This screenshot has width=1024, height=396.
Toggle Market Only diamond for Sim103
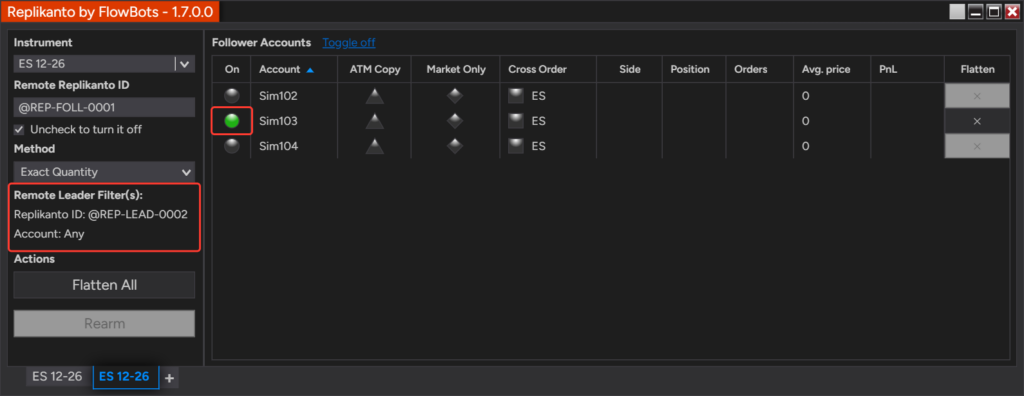[x=455, y=121]
